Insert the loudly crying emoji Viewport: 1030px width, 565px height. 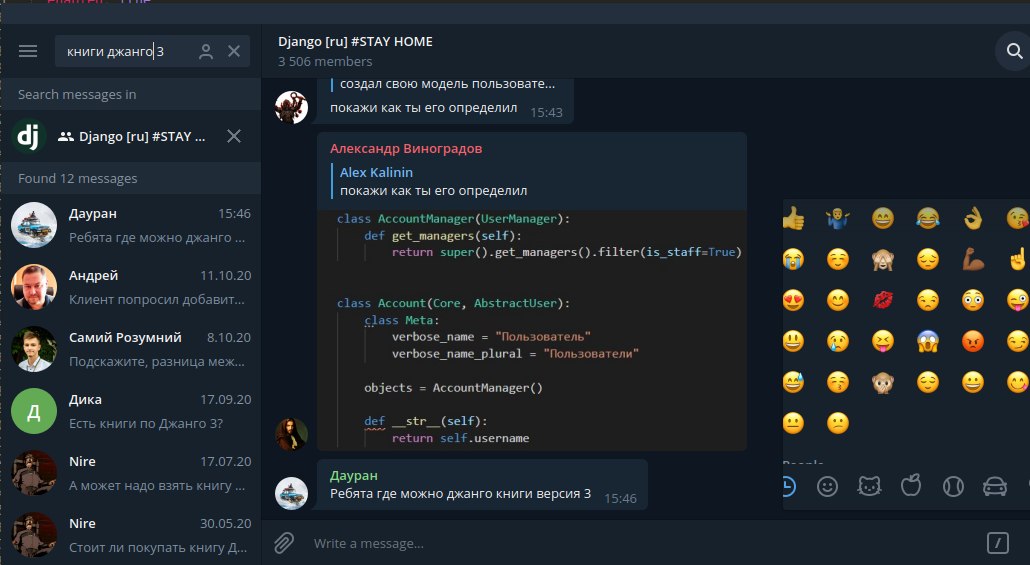click(x=794, y=260)
